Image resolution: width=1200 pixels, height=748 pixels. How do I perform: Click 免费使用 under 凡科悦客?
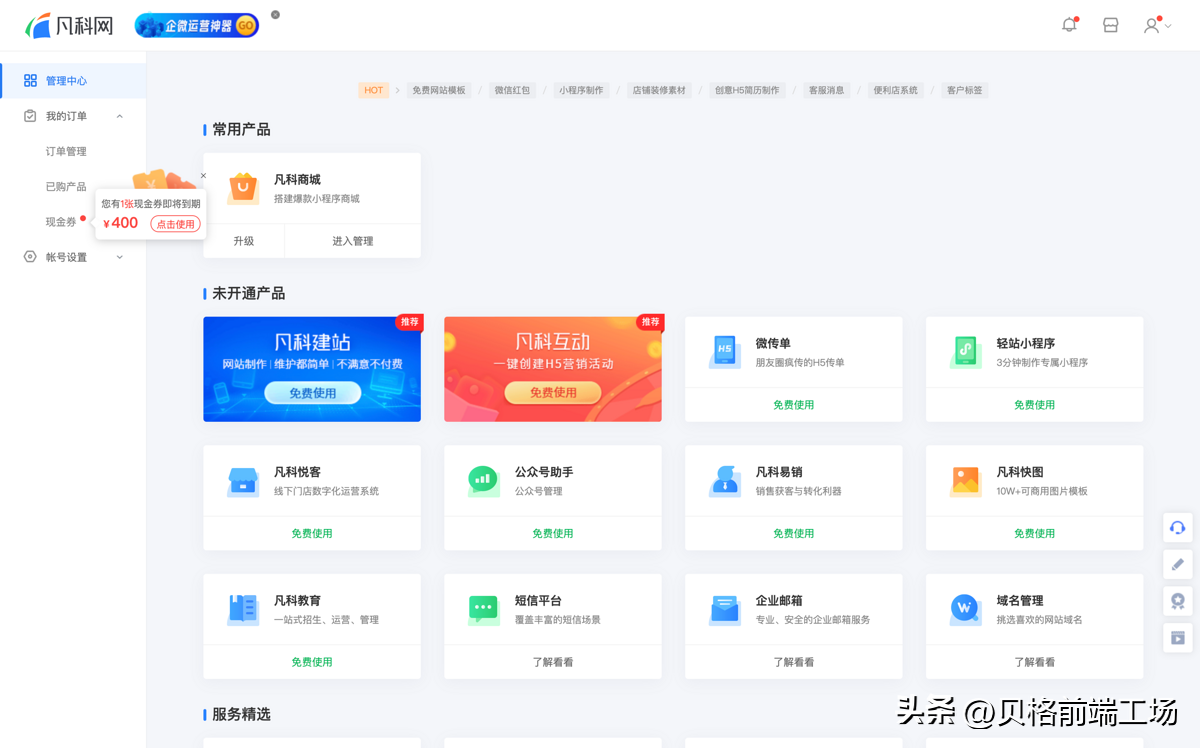click(x=312, y=534)
